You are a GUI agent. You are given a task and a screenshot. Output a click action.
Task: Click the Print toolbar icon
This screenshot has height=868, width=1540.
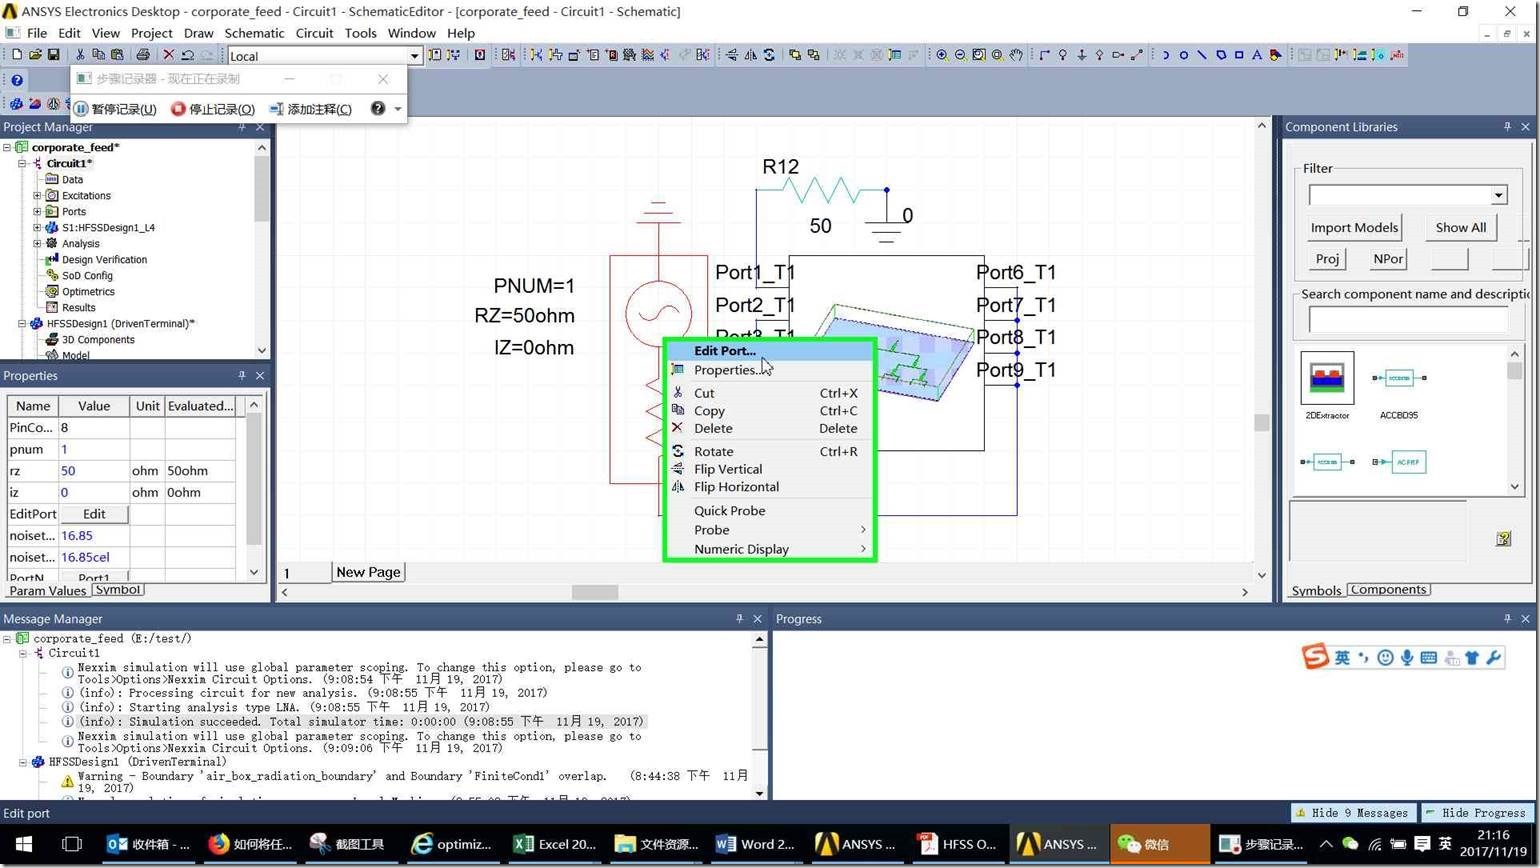coord(143,55)
